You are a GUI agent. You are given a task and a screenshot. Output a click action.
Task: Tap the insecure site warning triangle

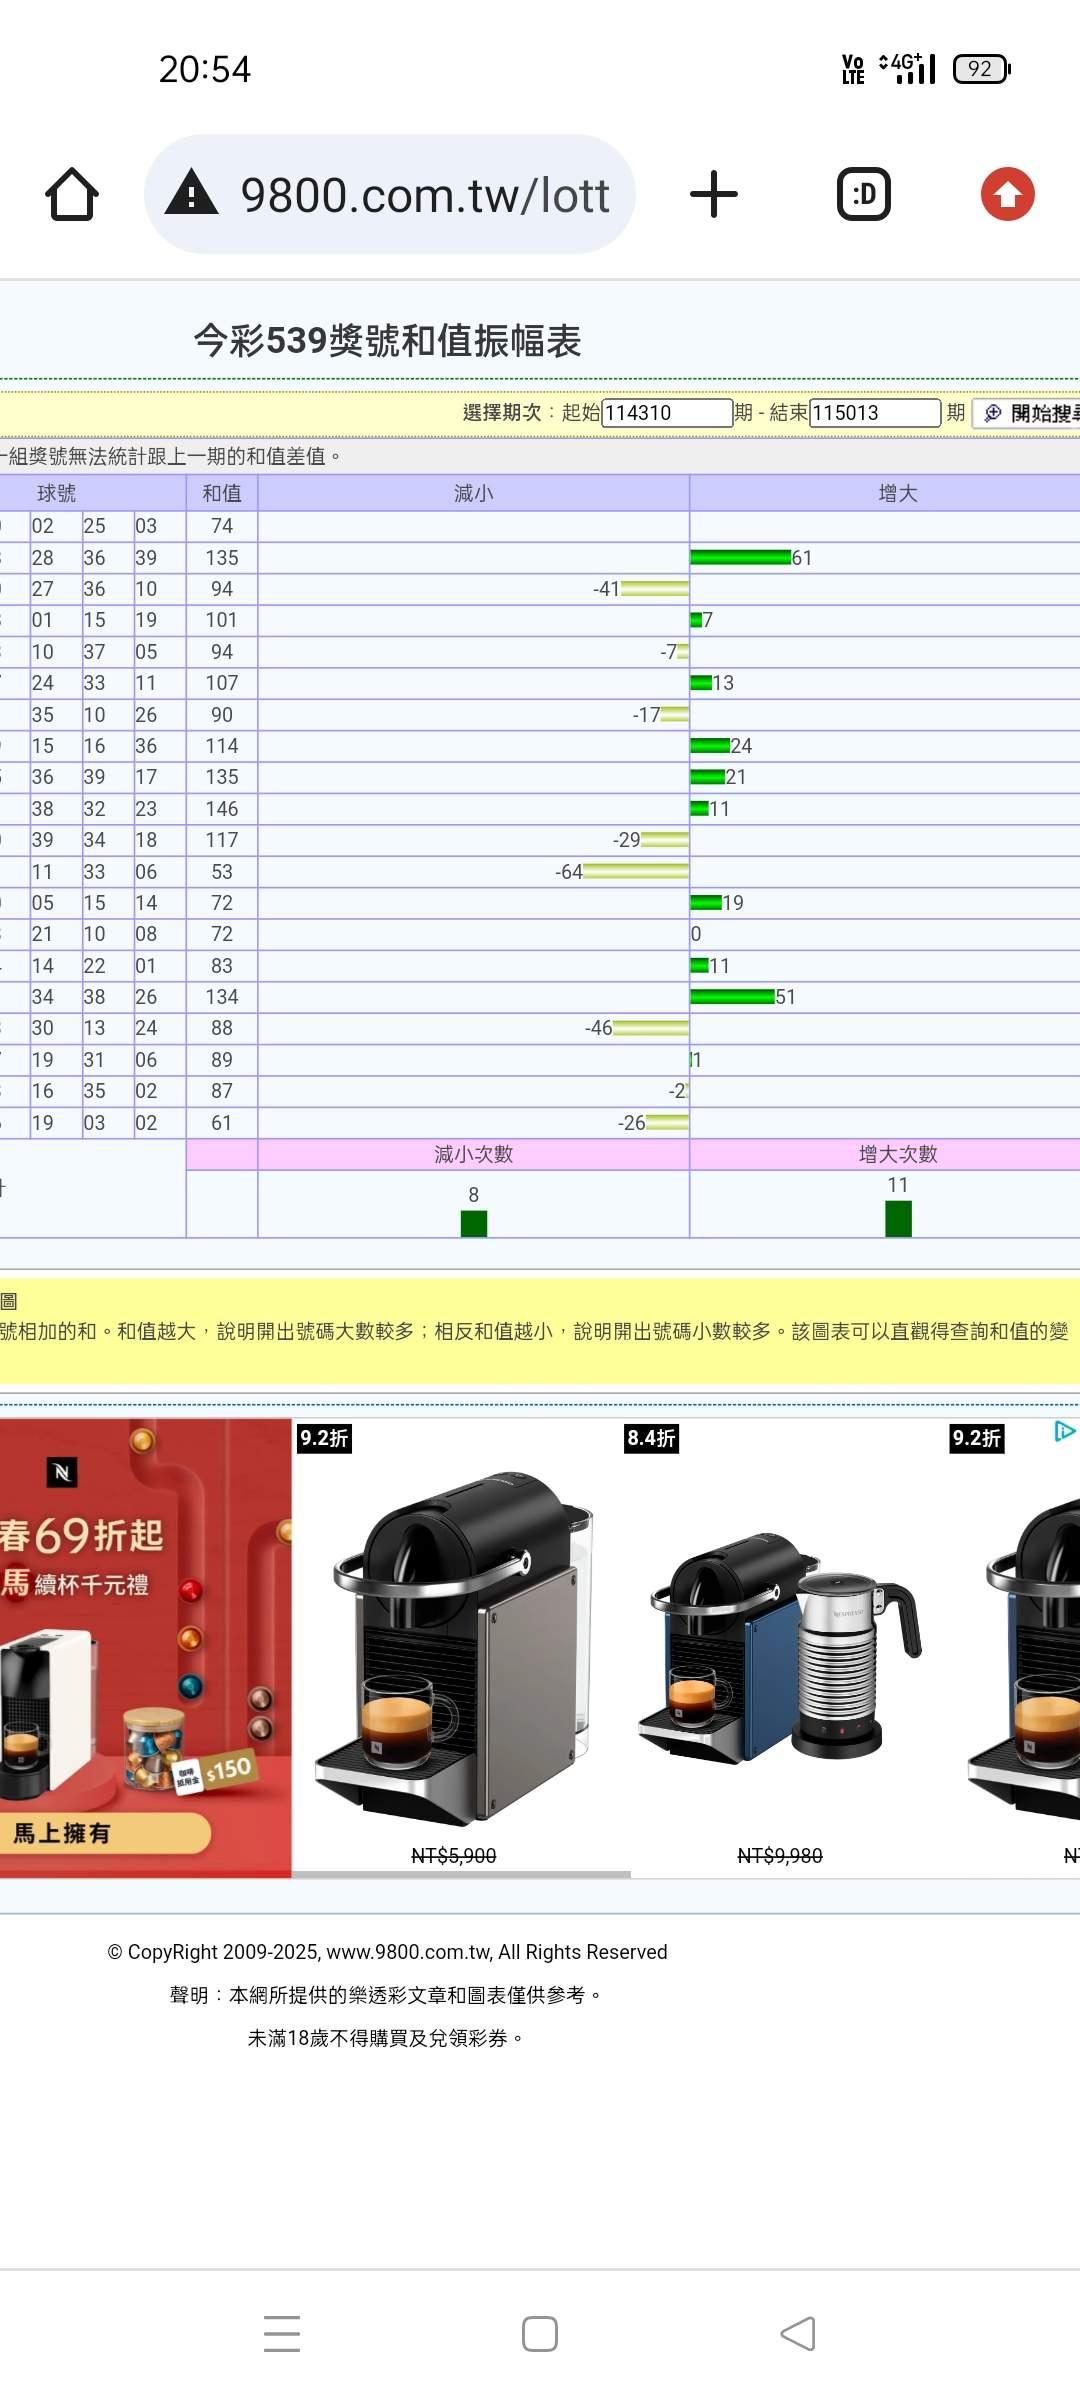coord(191,194)
